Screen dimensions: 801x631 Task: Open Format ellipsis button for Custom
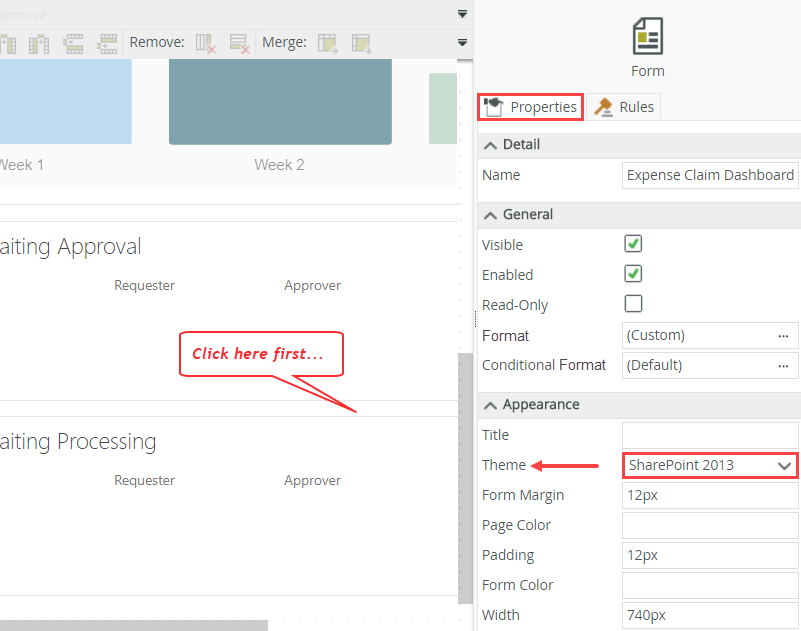pos(783,336)
